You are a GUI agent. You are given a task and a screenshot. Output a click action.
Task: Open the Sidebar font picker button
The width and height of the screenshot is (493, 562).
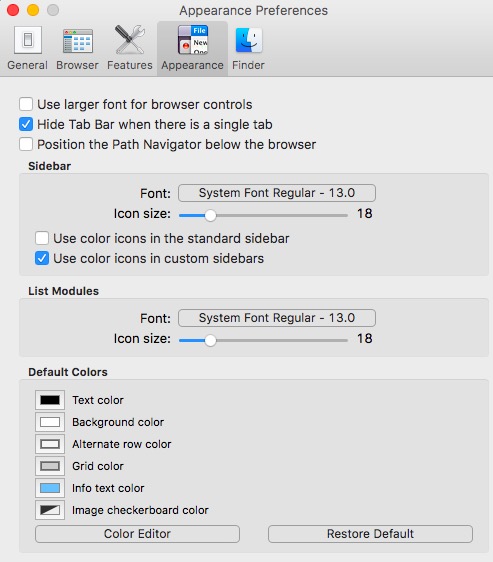277,193
